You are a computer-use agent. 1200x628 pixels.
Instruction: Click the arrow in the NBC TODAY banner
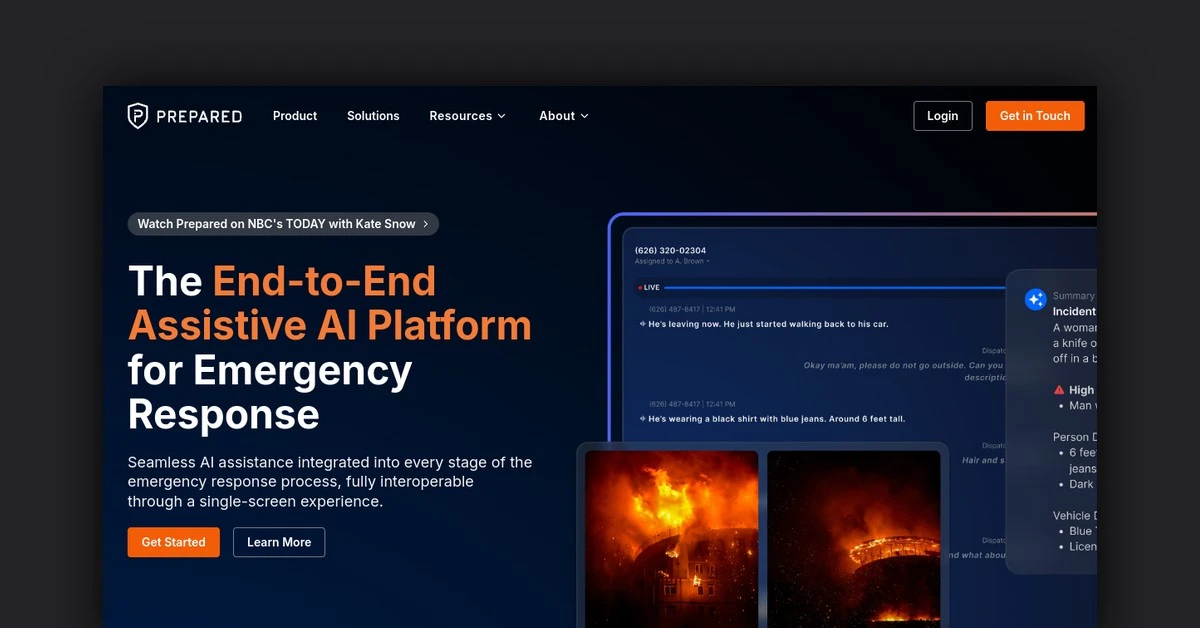pos(426,224)
